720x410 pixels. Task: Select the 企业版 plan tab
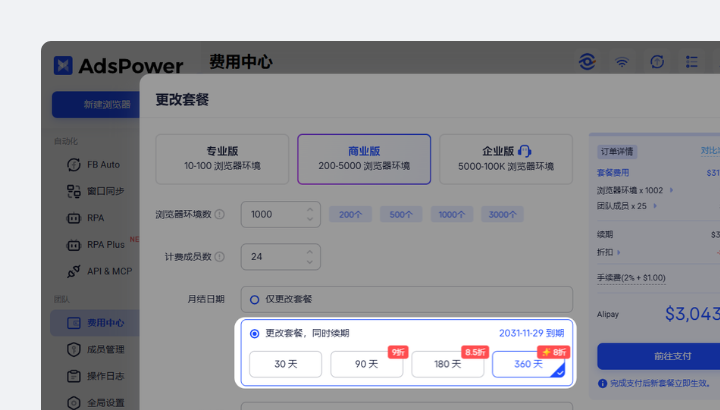[x=506, y=159]
